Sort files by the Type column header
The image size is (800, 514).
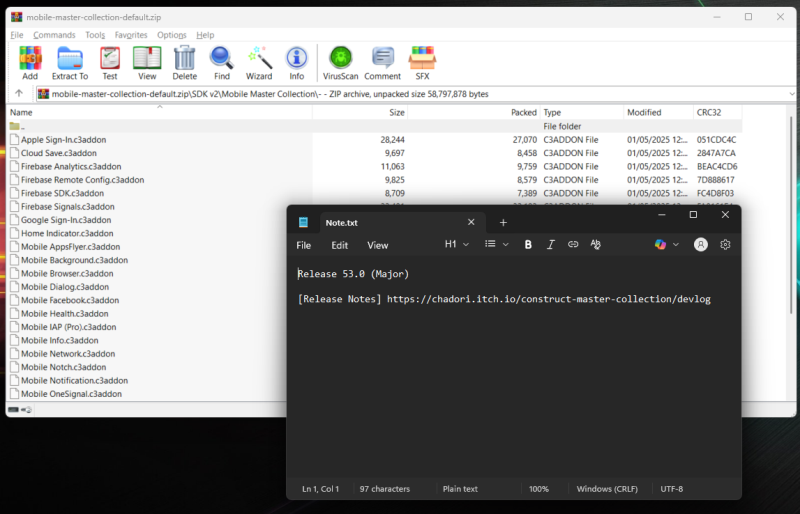point(582,112)
